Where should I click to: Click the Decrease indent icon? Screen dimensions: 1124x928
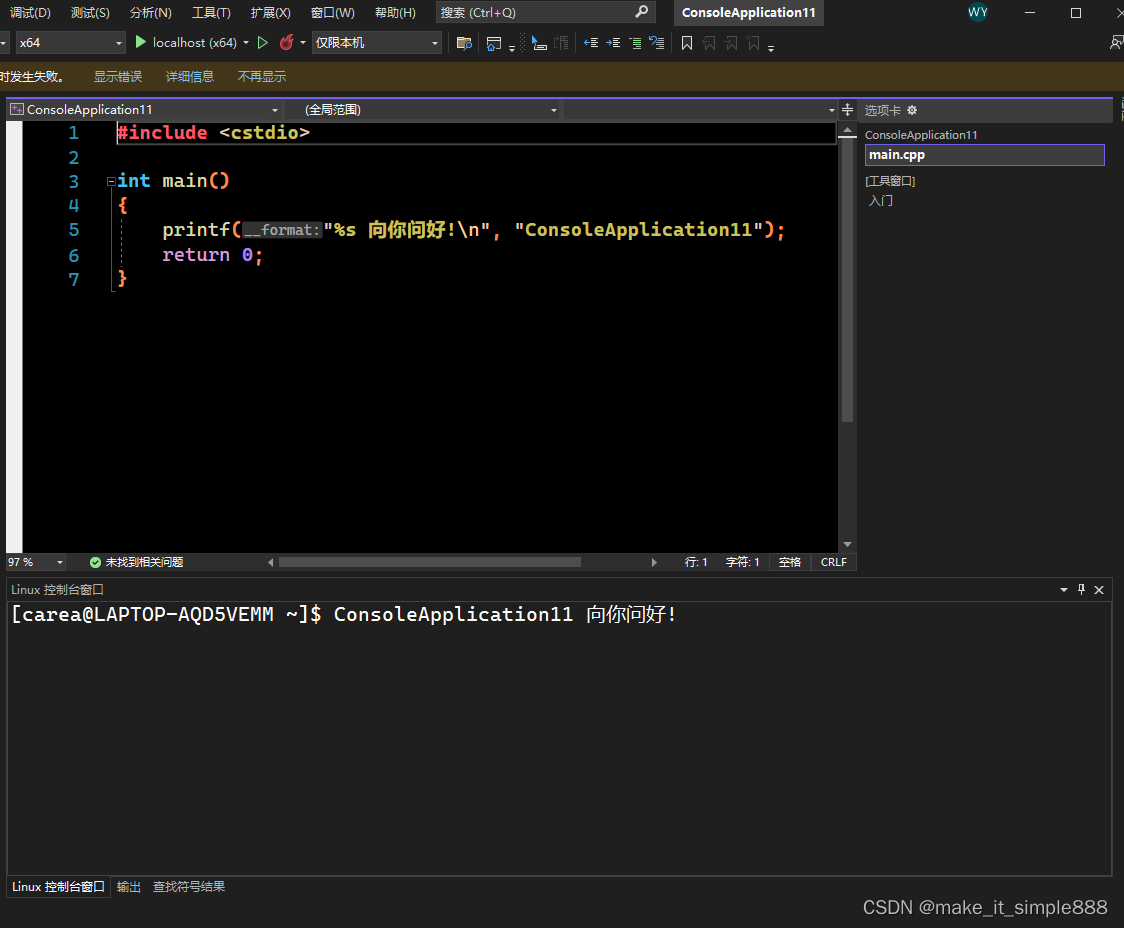(x=591, y=43)
